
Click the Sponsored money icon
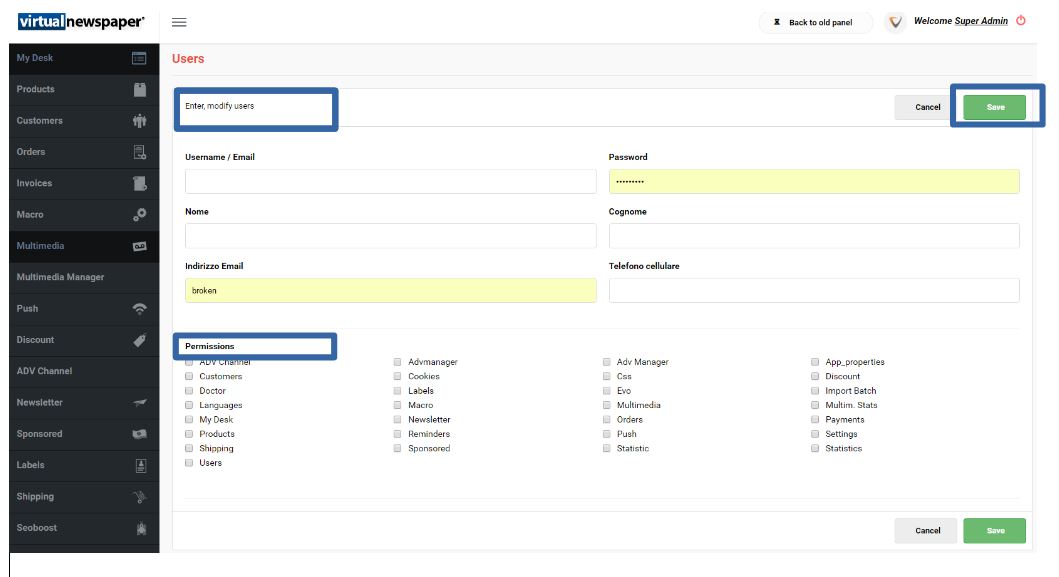pyautogui.click(x=140, y=434)
